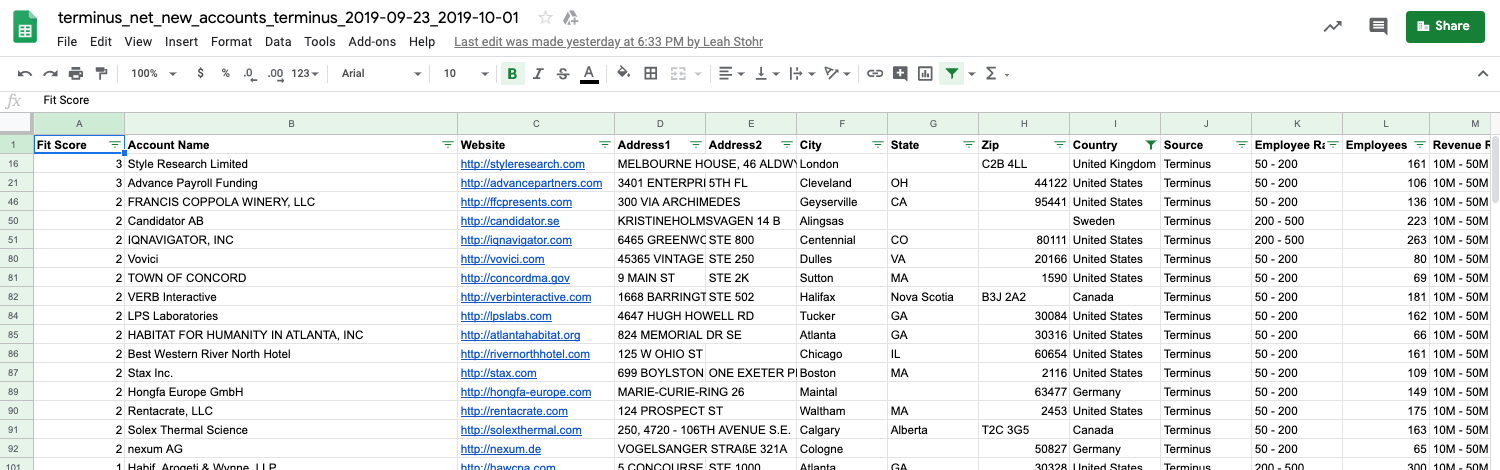
Task: Open the Website column filter
Action: (604, 145)
